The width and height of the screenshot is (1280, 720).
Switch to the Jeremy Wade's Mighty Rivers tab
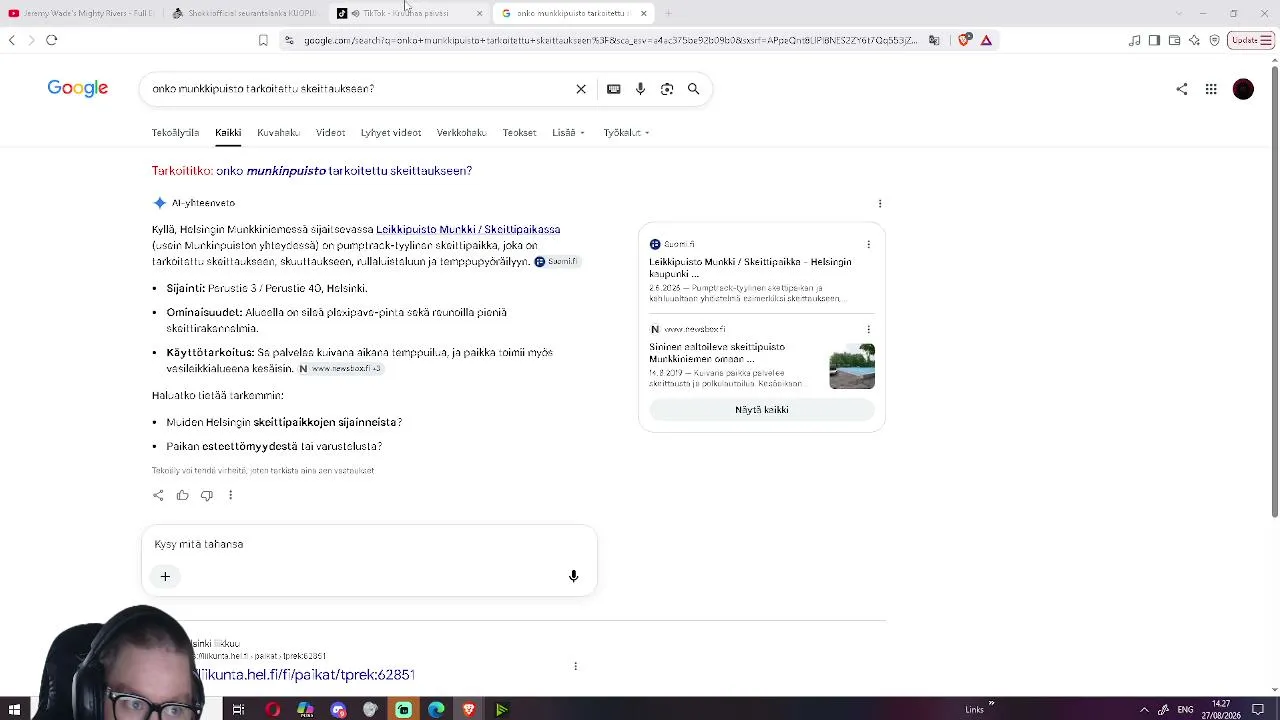click(82, 13)
